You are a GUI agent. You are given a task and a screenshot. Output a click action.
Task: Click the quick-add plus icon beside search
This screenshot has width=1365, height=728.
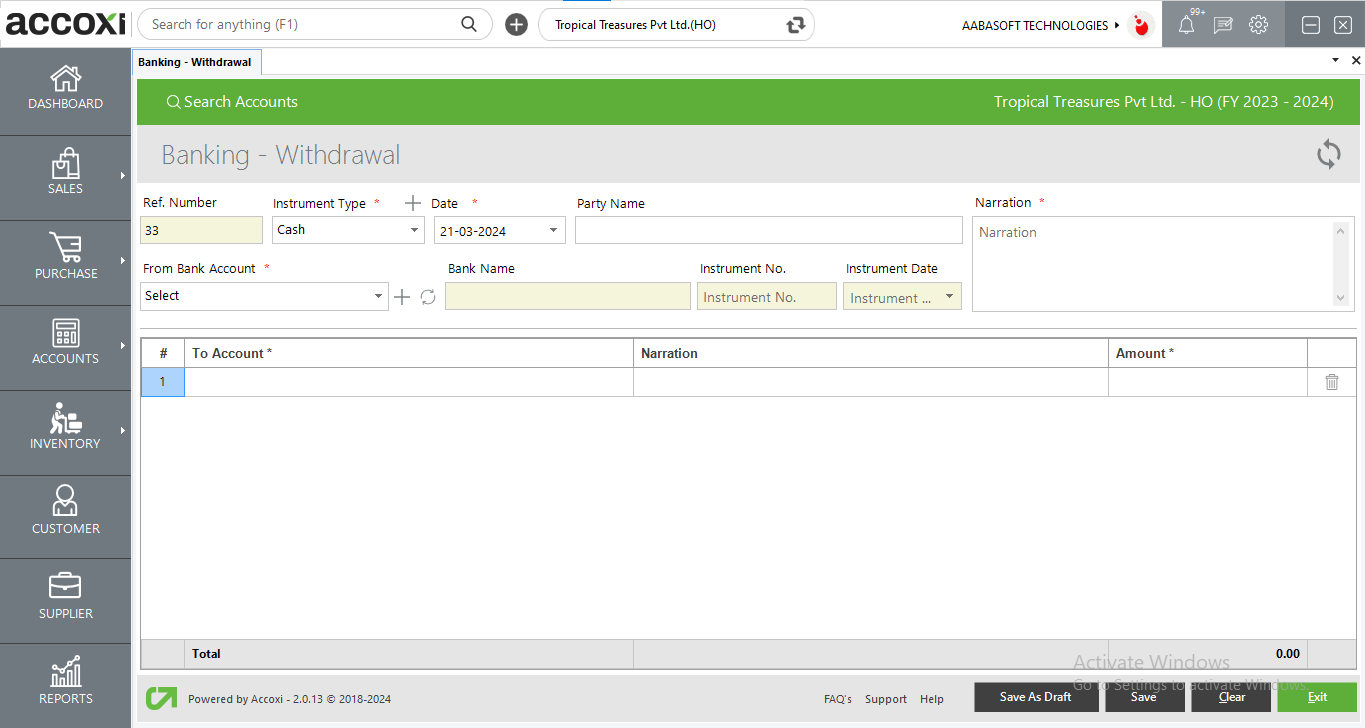tap(516, 25)
